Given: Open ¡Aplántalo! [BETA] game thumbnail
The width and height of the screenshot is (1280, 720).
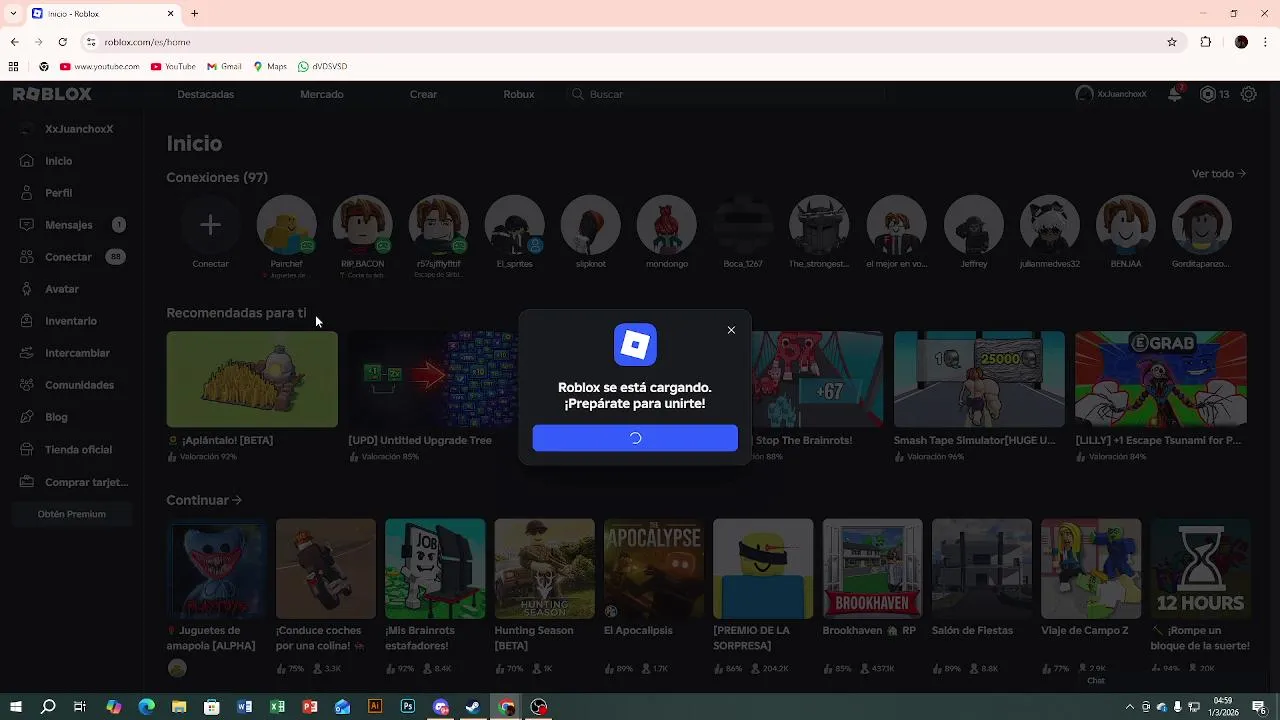Looking at the screenshot, I should pos(252,379).
